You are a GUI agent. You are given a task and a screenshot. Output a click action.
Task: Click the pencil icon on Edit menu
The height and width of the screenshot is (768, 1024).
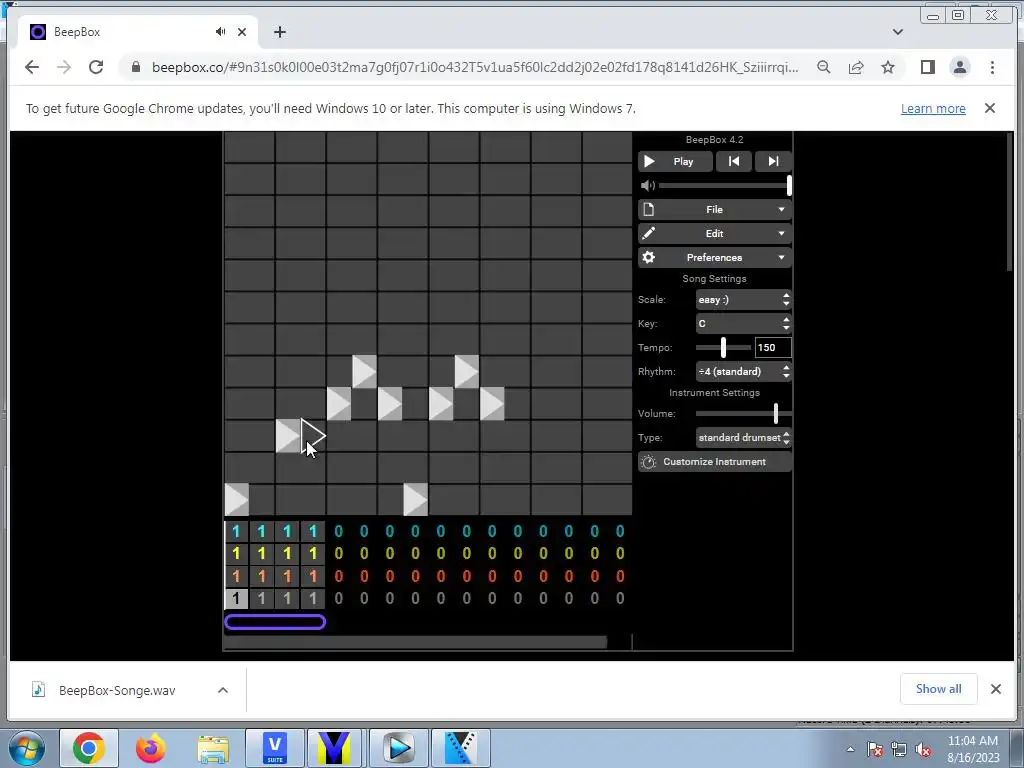[x=648, y=233]
